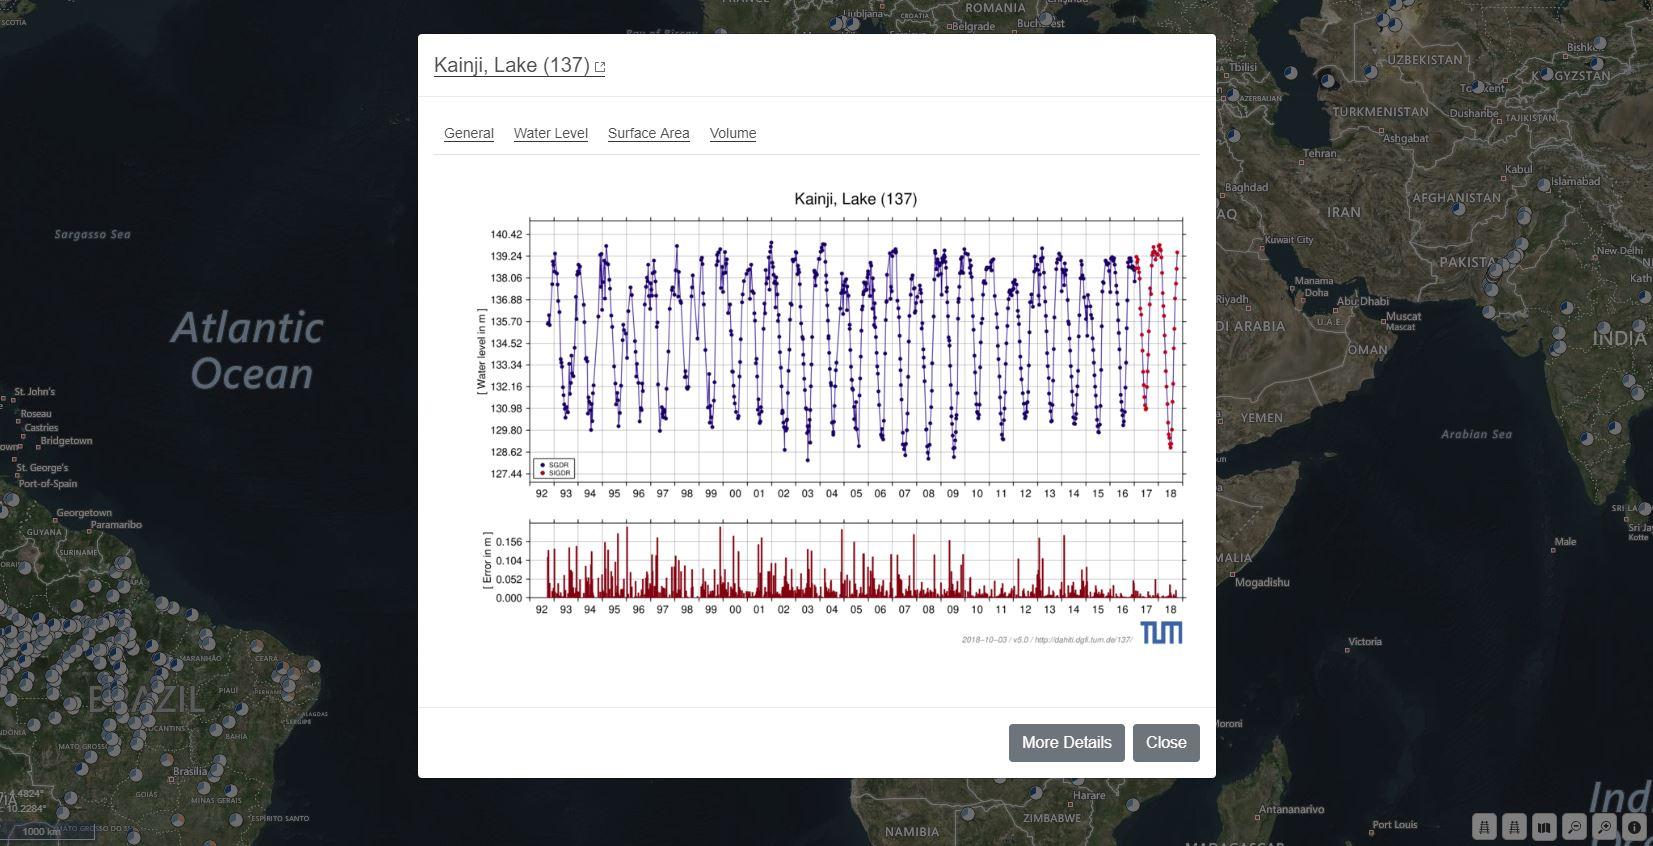This screenshot has height=846, width=1653.
Task: Click the leftmost railway-track icon in map toolbar
Action: point(1485,827)
